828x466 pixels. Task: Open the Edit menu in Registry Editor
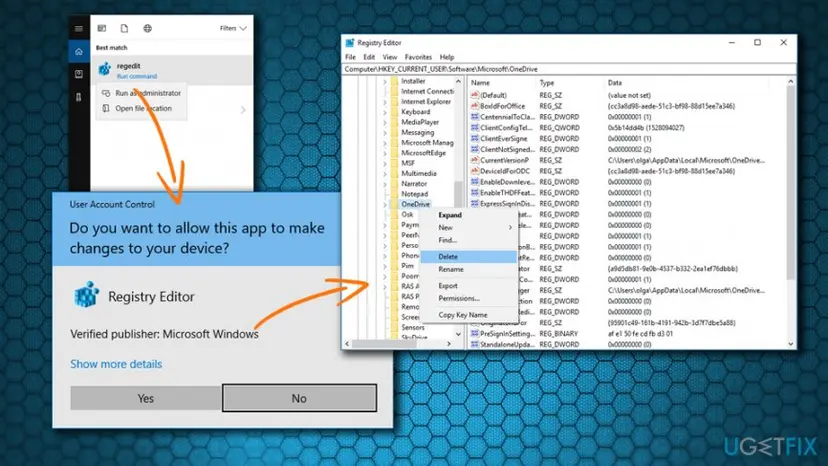369,57
